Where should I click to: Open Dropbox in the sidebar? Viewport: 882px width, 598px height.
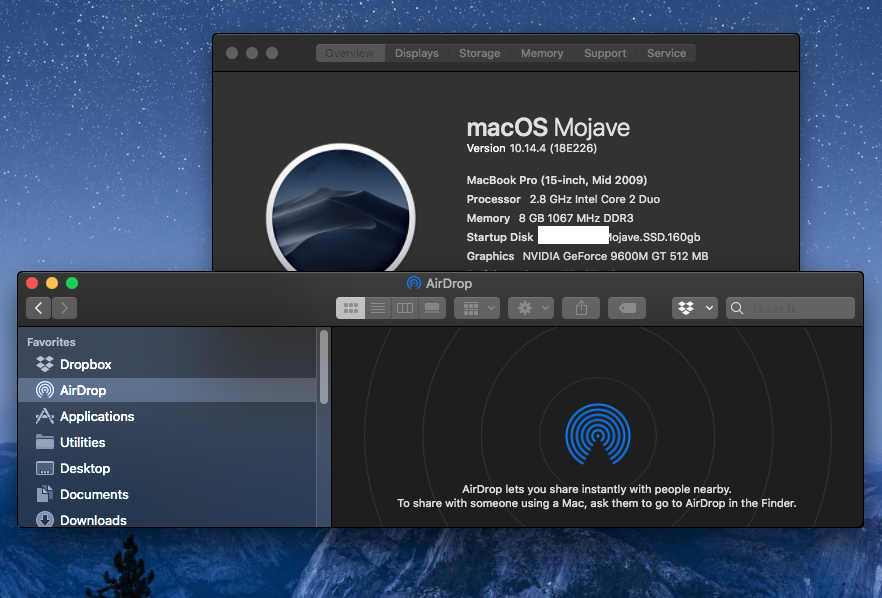click(167, 364)
